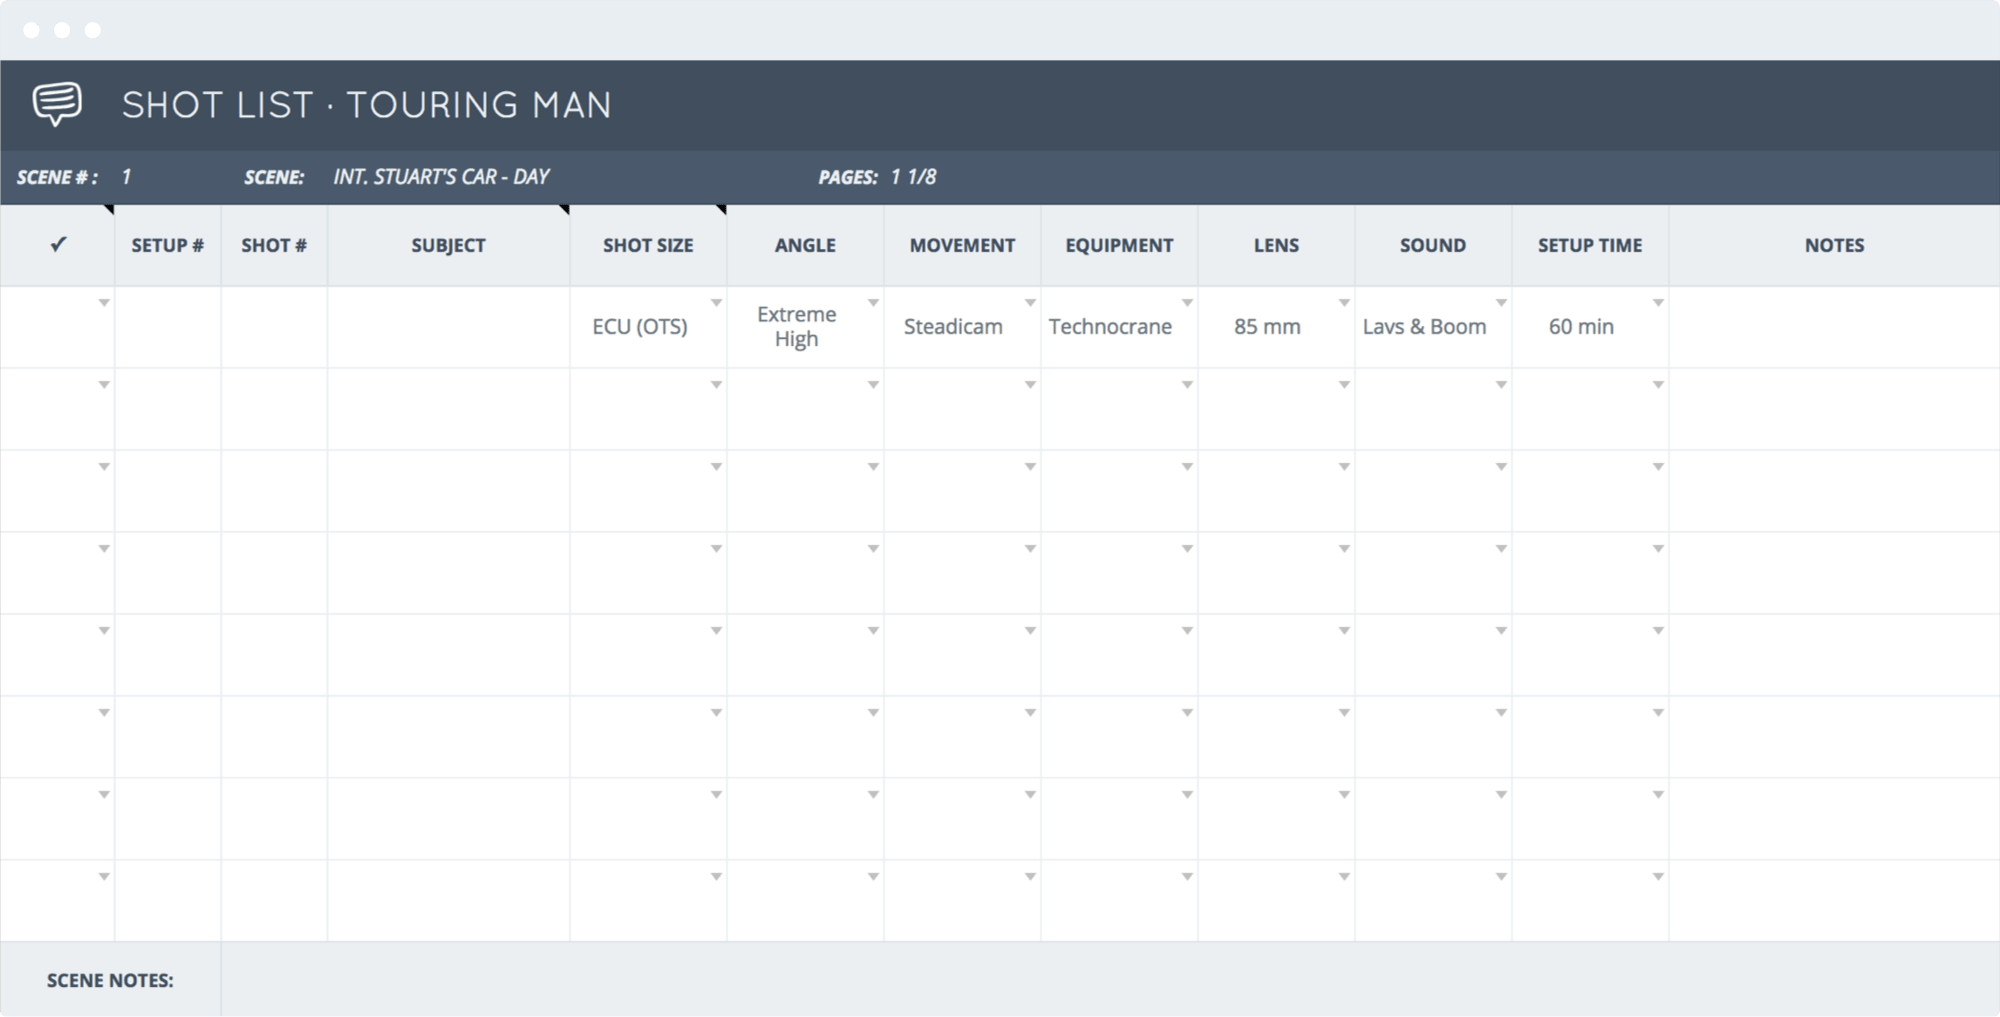Click the ECU (OTS) cell
Image resolution: width=2000 pixels, height=1017 pixels.
[648, 327]
